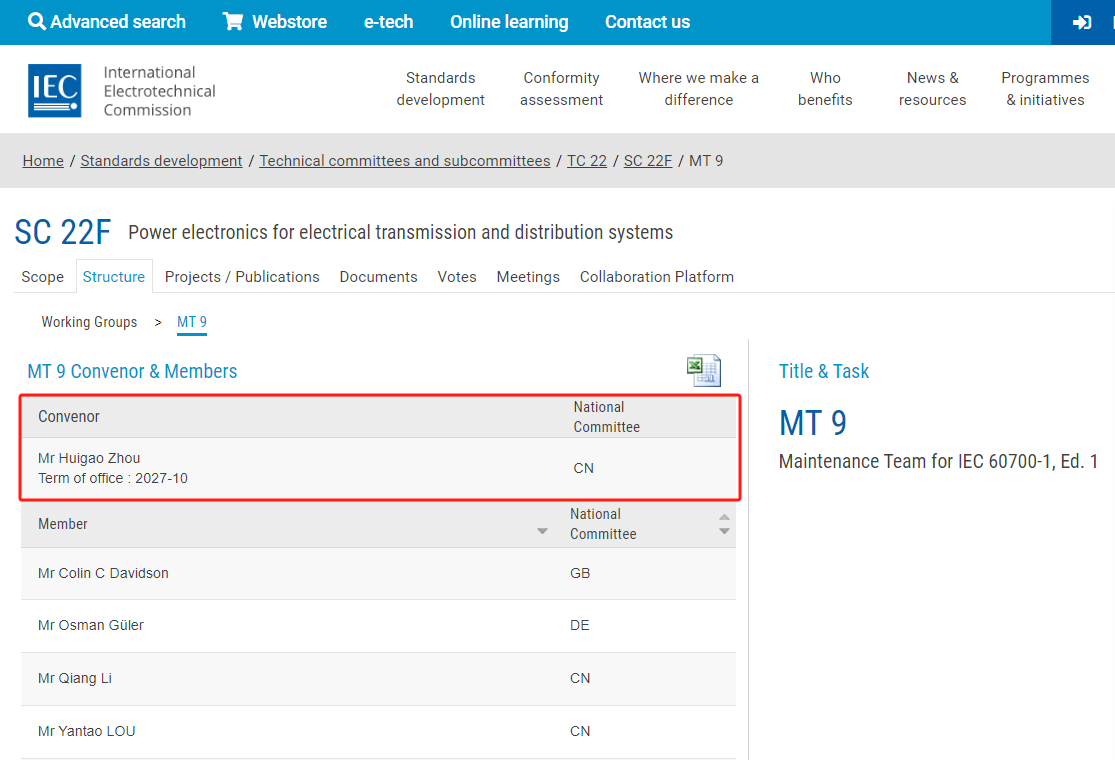
Task: Click the login arrow icon
Action: coord(1082,22)
